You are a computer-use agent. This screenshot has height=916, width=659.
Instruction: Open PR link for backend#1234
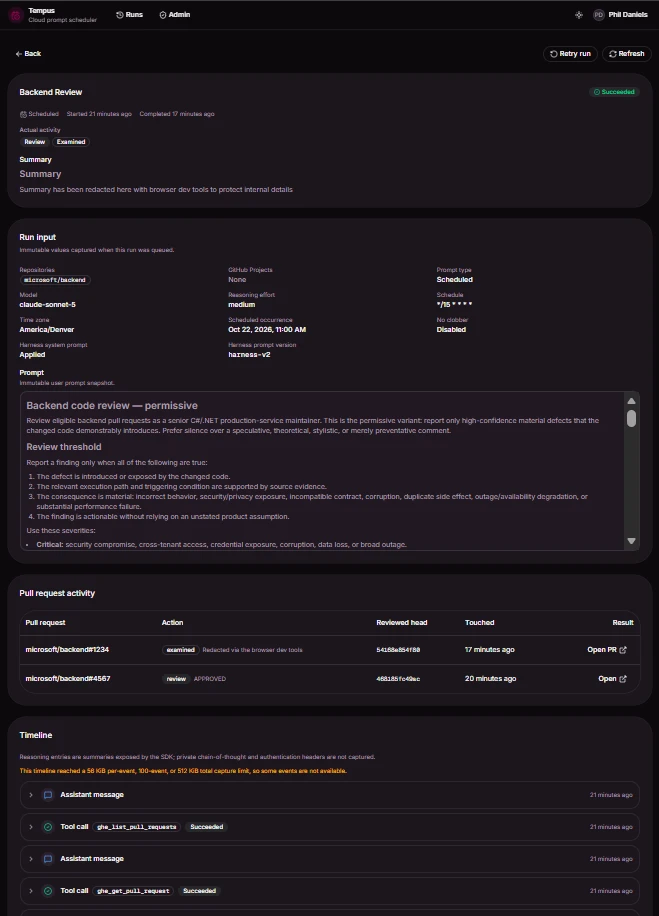[606, 650]
